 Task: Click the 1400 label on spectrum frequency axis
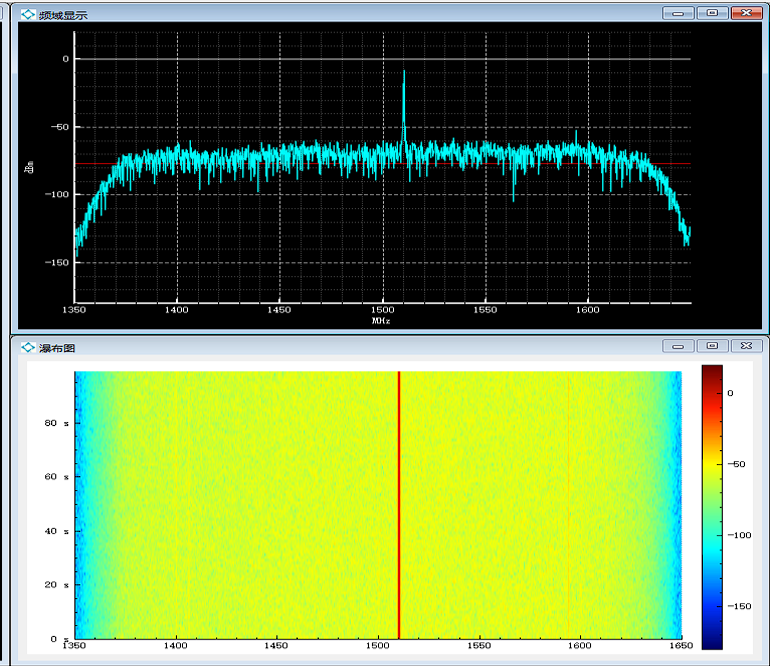pos(176,310)
